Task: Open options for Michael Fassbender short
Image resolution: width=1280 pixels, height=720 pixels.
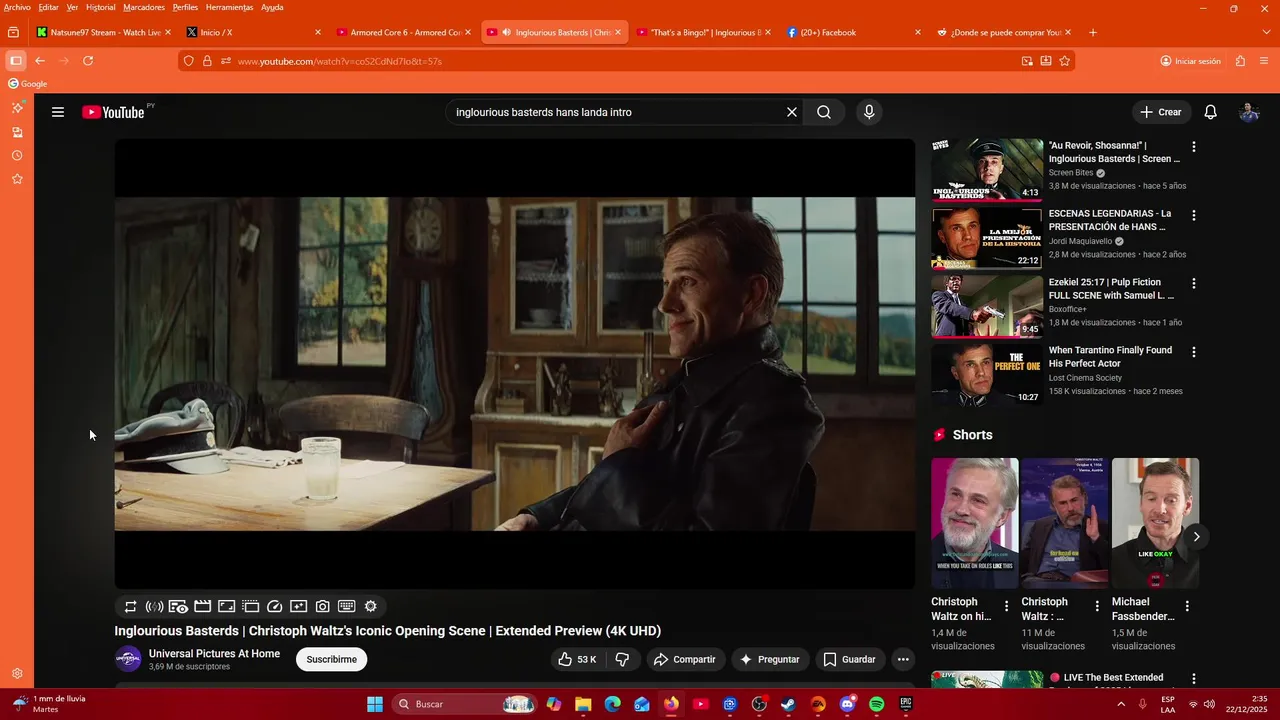Action: pyautogui.click(x=1187, y=606)
